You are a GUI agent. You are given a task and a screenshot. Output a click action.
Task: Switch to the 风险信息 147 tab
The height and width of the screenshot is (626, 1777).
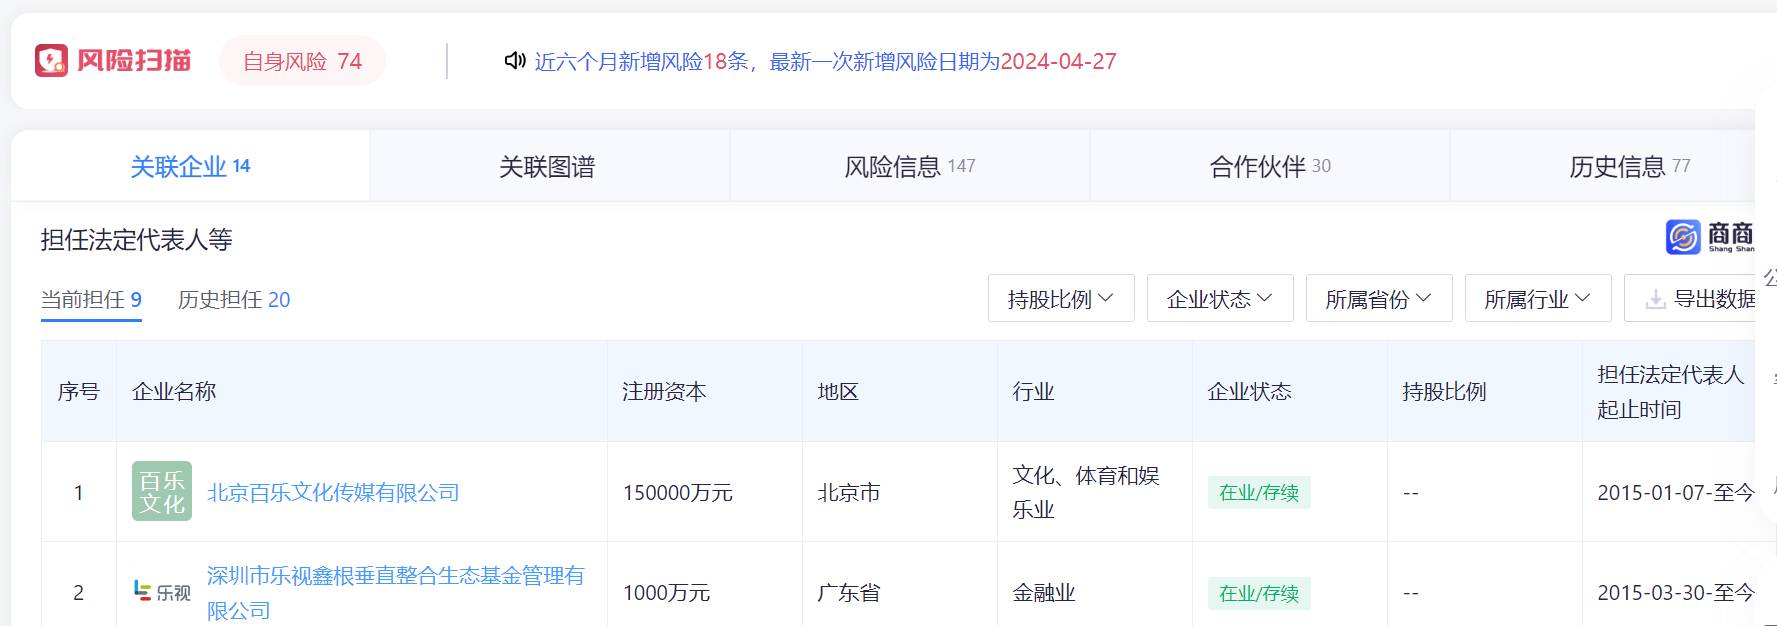click(x=910, y=166)
